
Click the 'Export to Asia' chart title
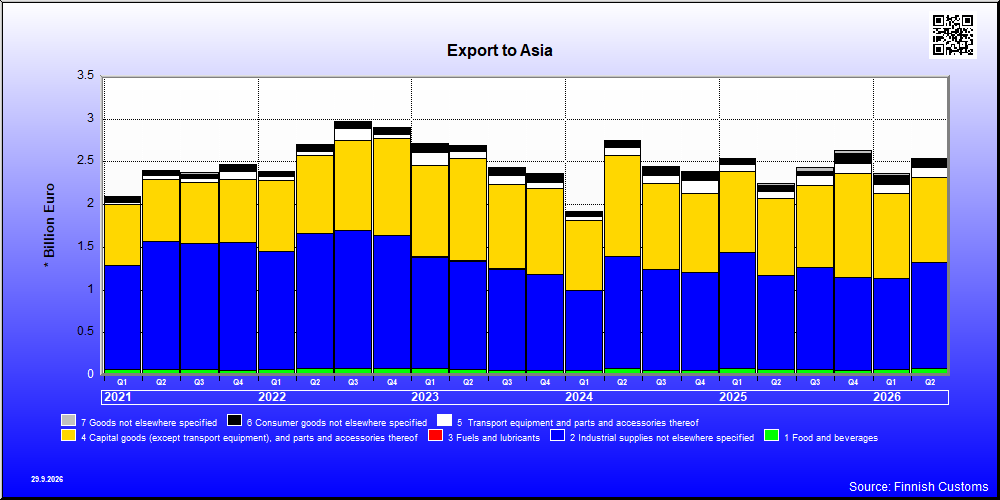pos(499,50)
